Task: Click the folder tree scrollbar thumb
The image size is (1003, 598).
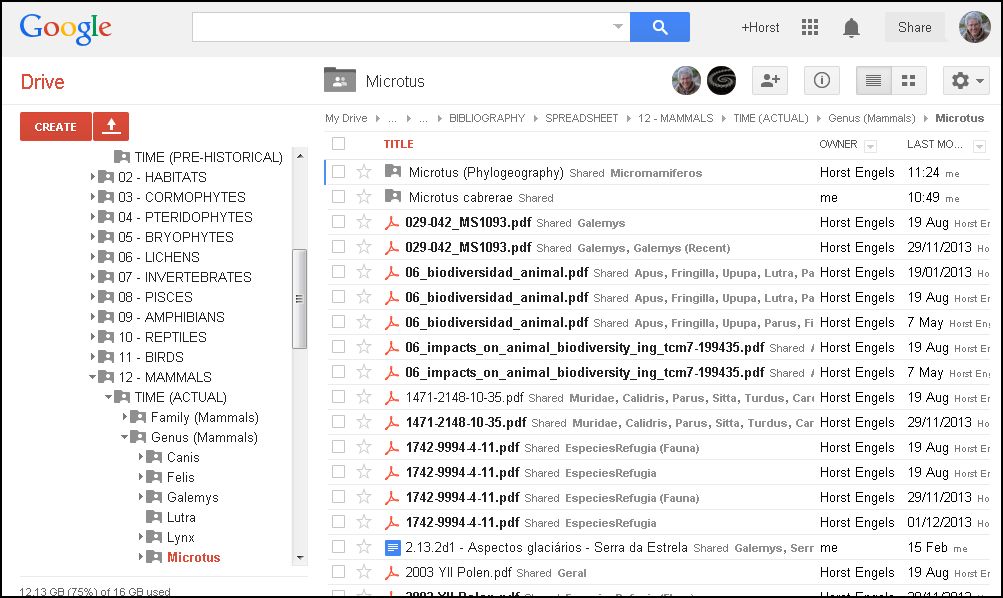Action: (299, 299)
